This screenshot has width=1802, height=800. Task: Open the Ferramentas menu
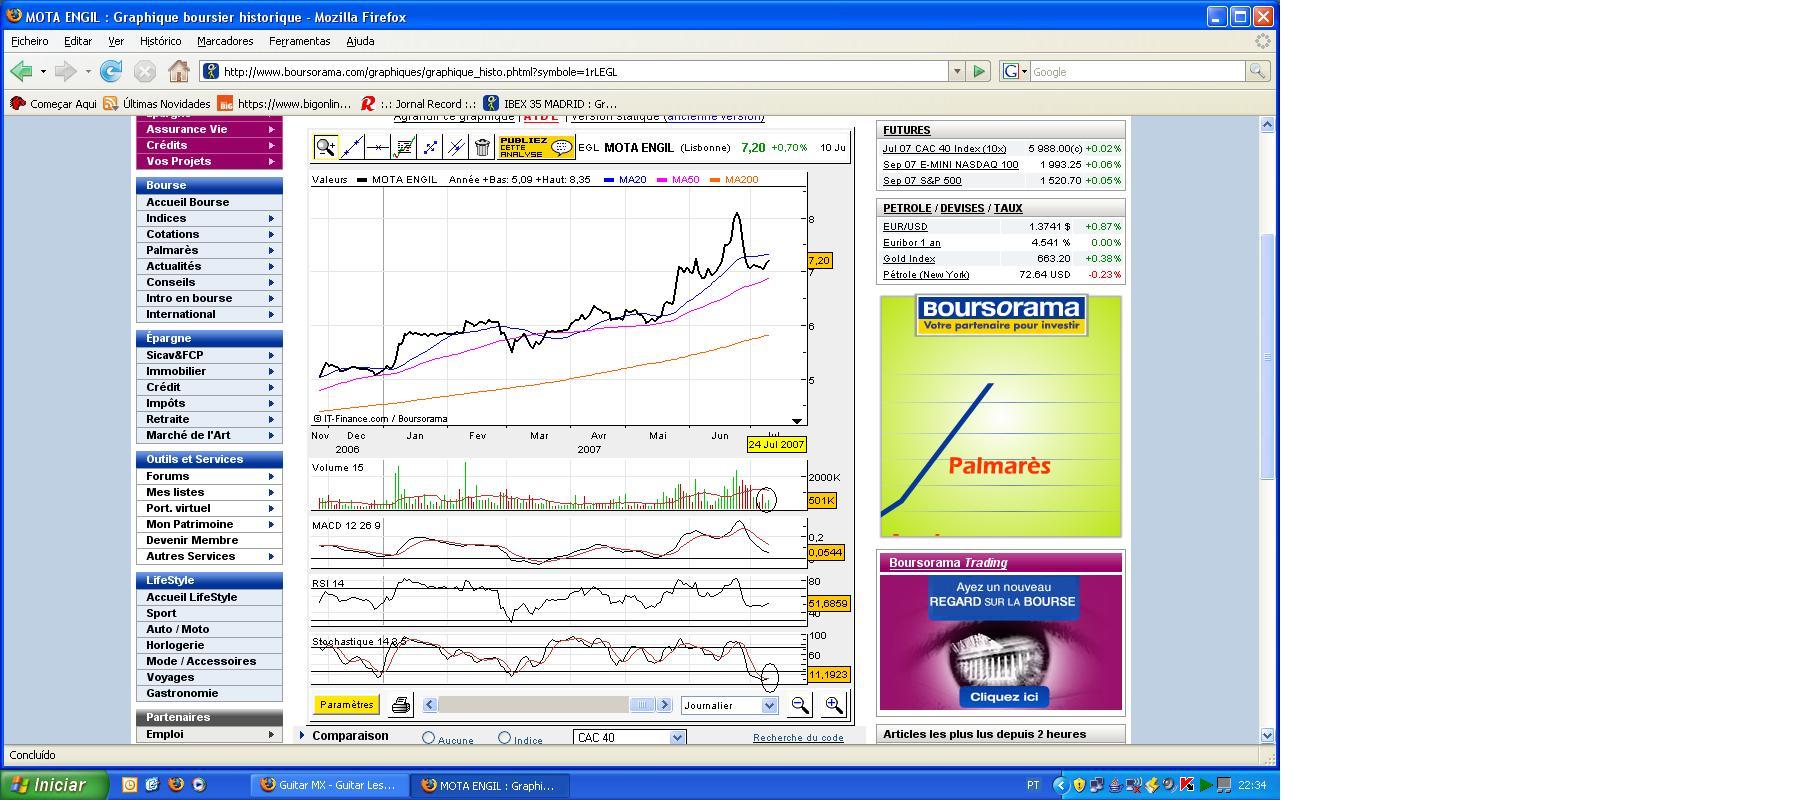click(x=299, y=41)
